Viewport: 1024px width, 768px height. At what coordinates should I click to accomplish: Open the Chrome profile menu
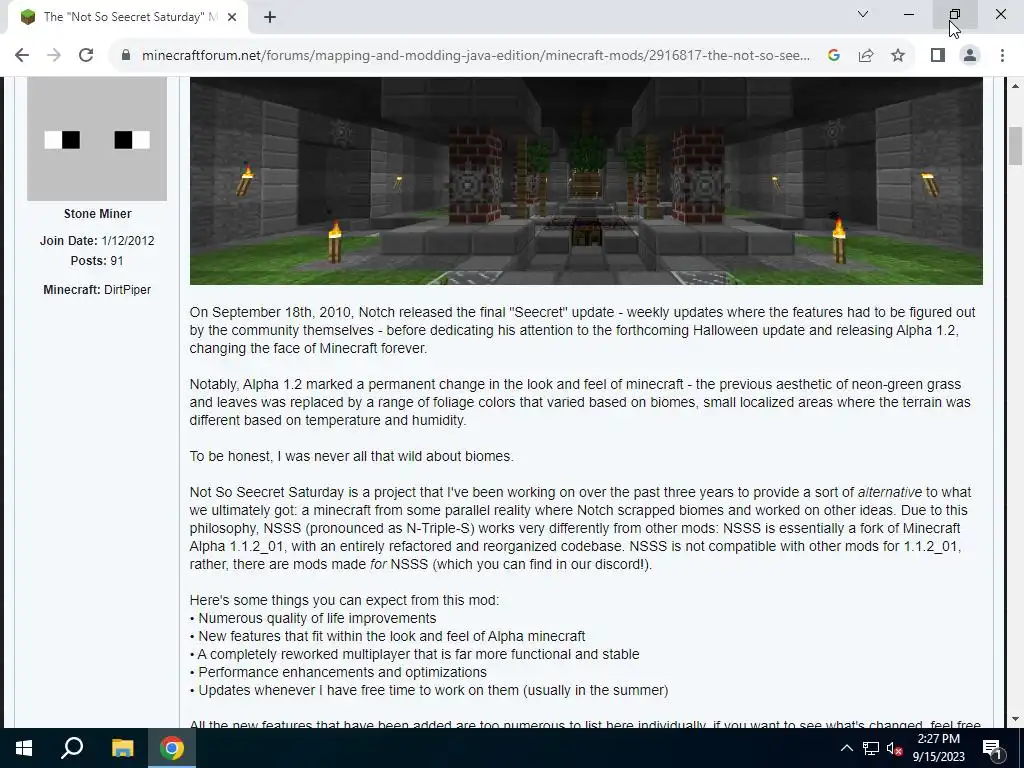pos(970,56)
